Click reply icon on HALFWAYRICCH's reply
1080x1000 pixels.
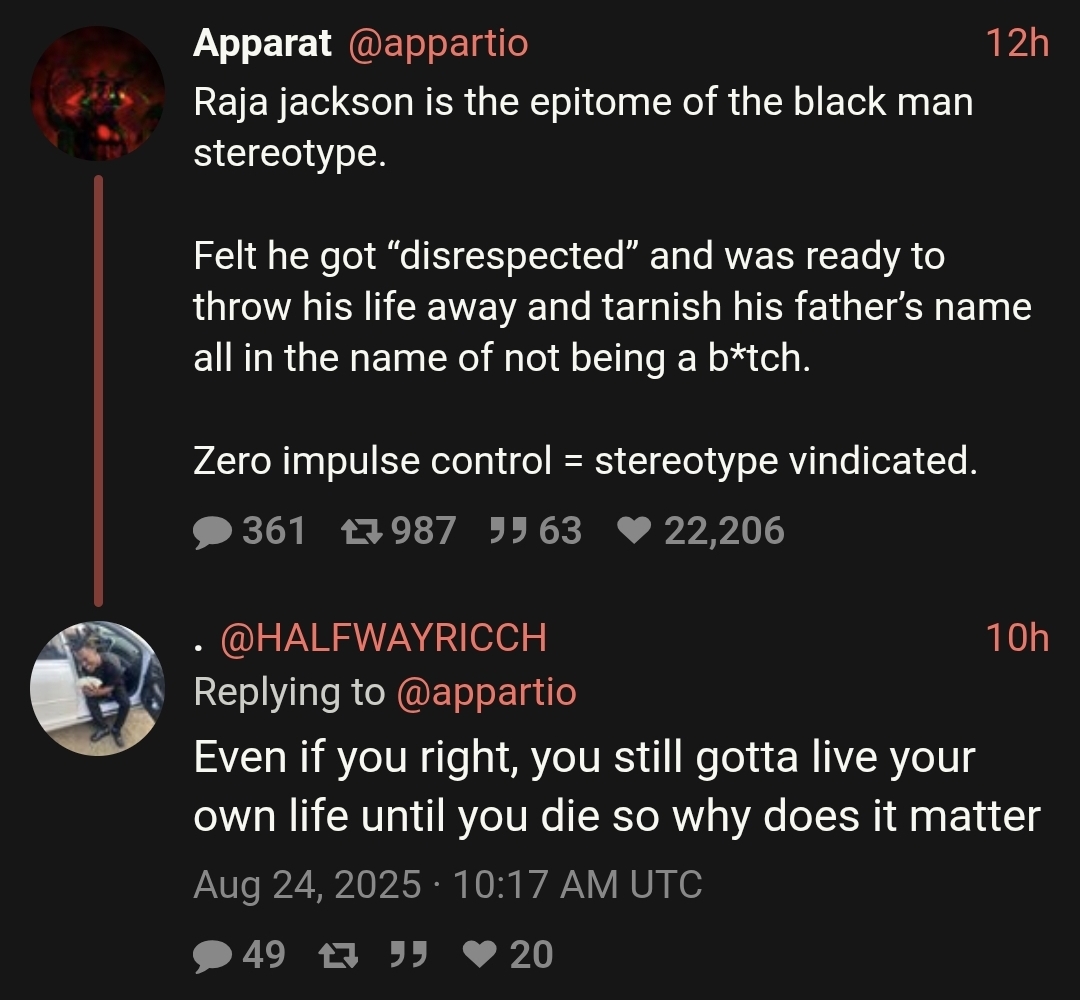213,956
